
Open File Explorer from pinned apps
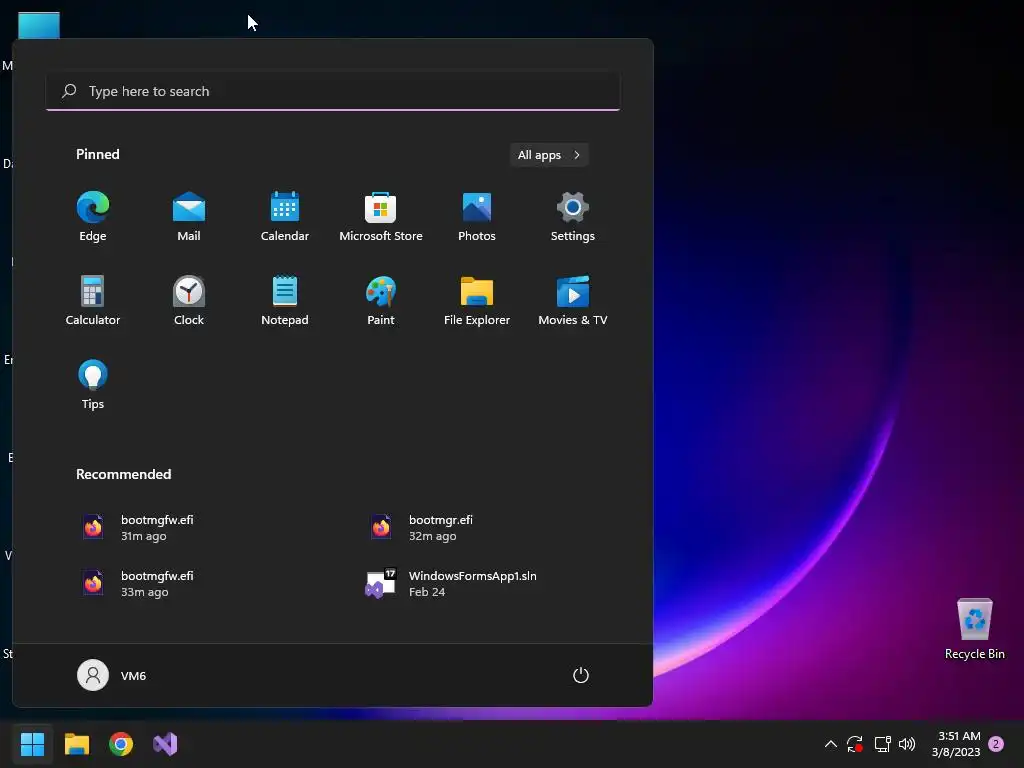coord(477,301)
